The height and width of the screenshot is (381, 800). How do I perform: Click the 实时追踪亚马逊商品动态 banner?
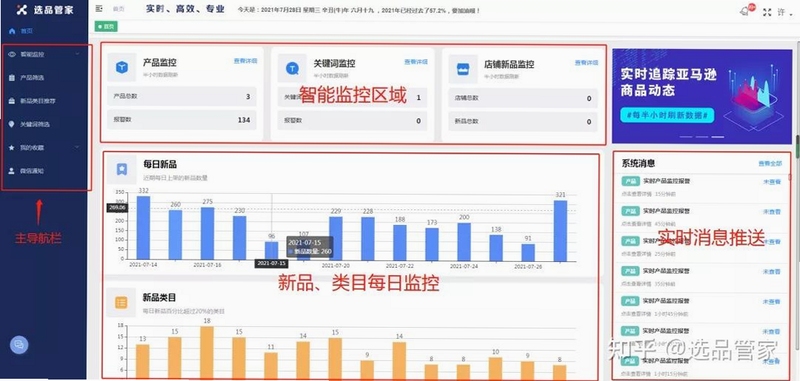pyautogui.click(x=702, y=96)
